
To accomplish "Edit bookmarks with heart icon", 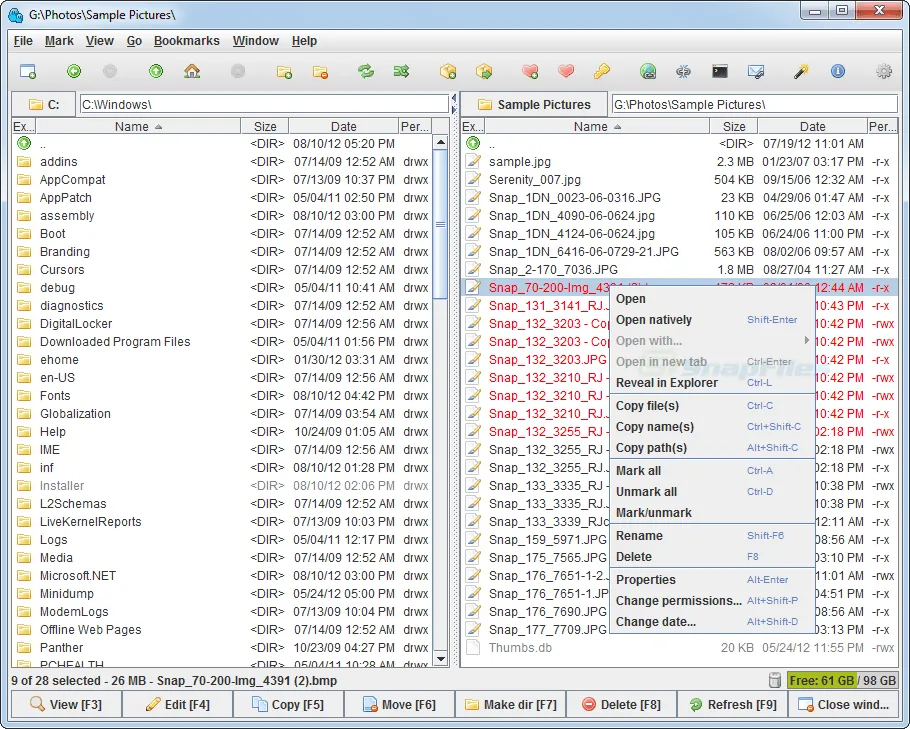I will (566, 71).
